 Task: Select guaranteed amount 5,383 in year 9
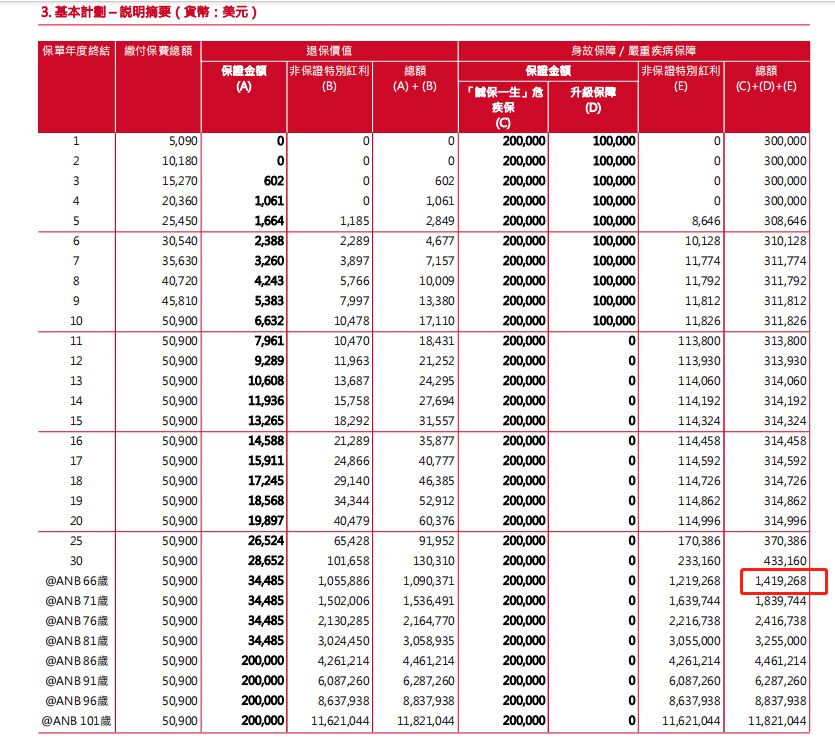coord(269,301)
